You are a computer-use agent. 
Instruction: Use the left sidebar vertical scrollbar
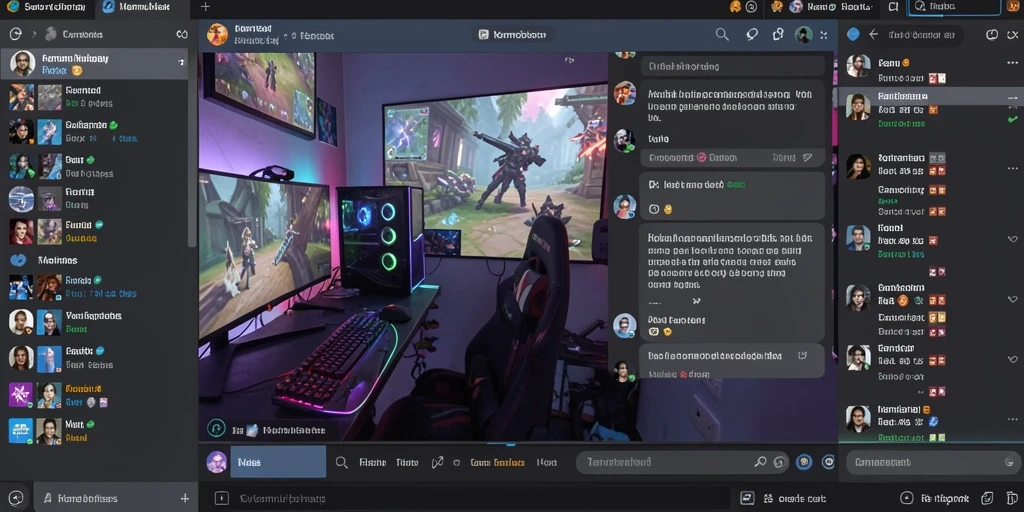coord(192,150)
